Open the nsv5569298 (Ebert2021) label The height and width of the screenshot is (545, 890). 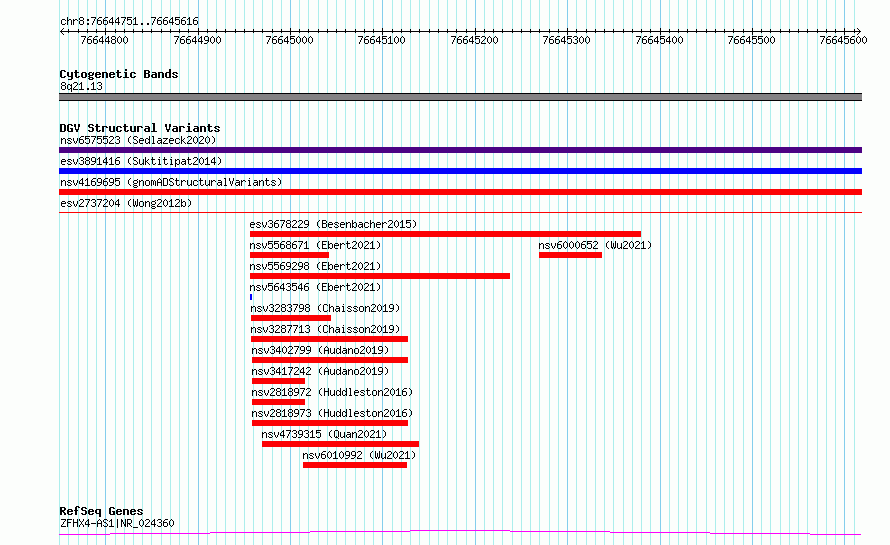[x=315, y=266]
